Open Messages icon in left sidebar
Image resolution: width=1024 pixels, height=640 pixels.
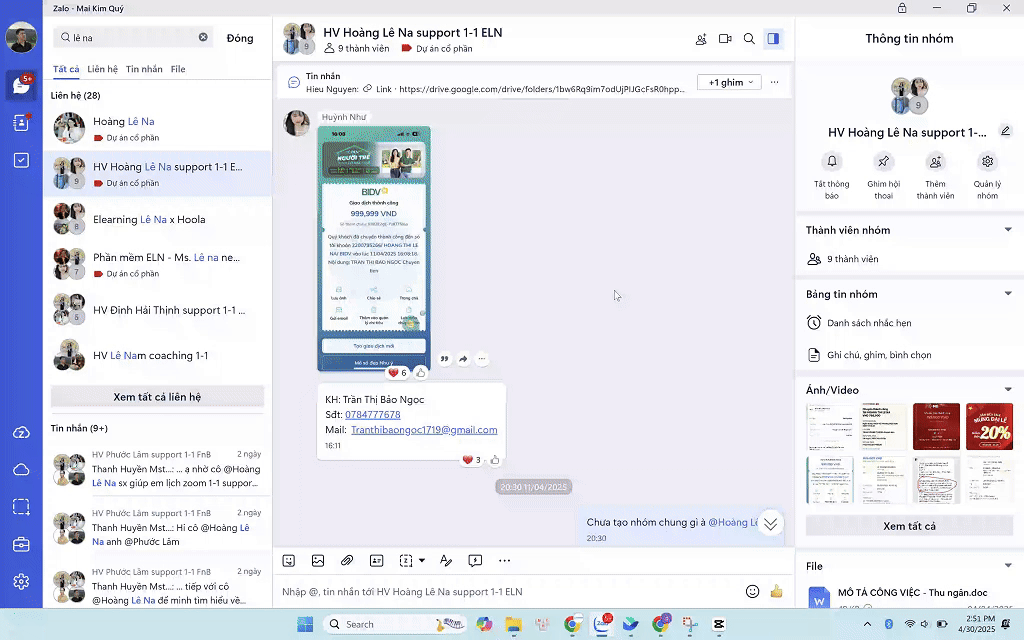tap(21, 85)
